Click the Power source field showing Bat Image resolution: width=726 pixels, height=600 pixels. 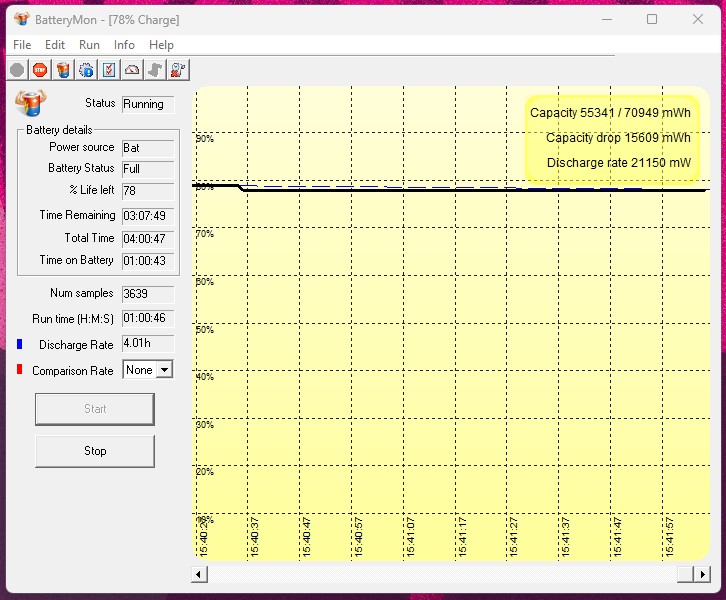click(148, 148)
